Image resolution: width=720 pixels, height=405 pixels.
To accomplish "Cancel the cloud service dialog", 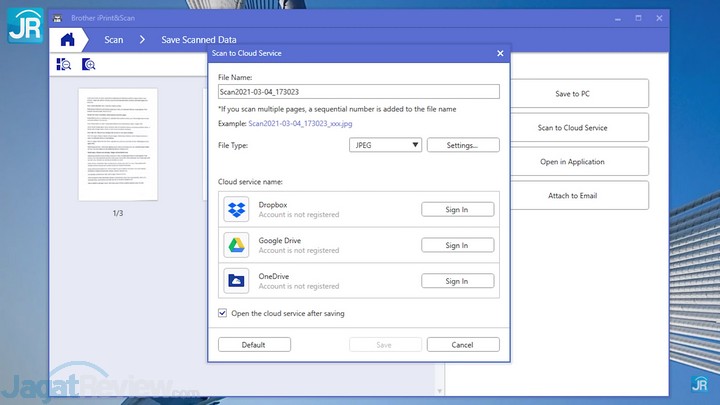I will [462, 344].
